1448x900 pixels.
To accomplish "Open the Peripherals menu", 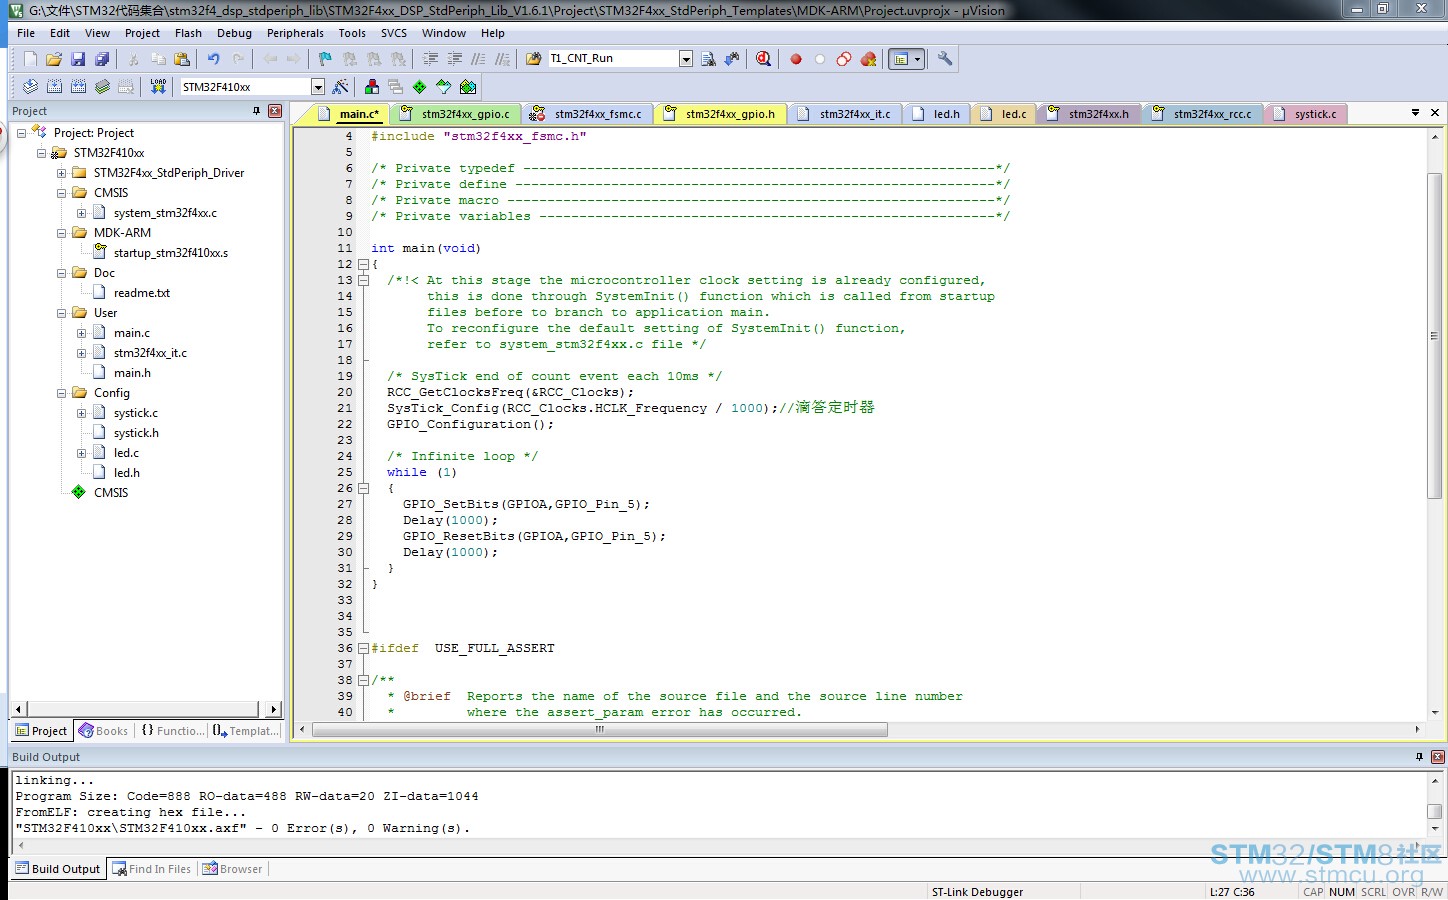I will [295, 33].
